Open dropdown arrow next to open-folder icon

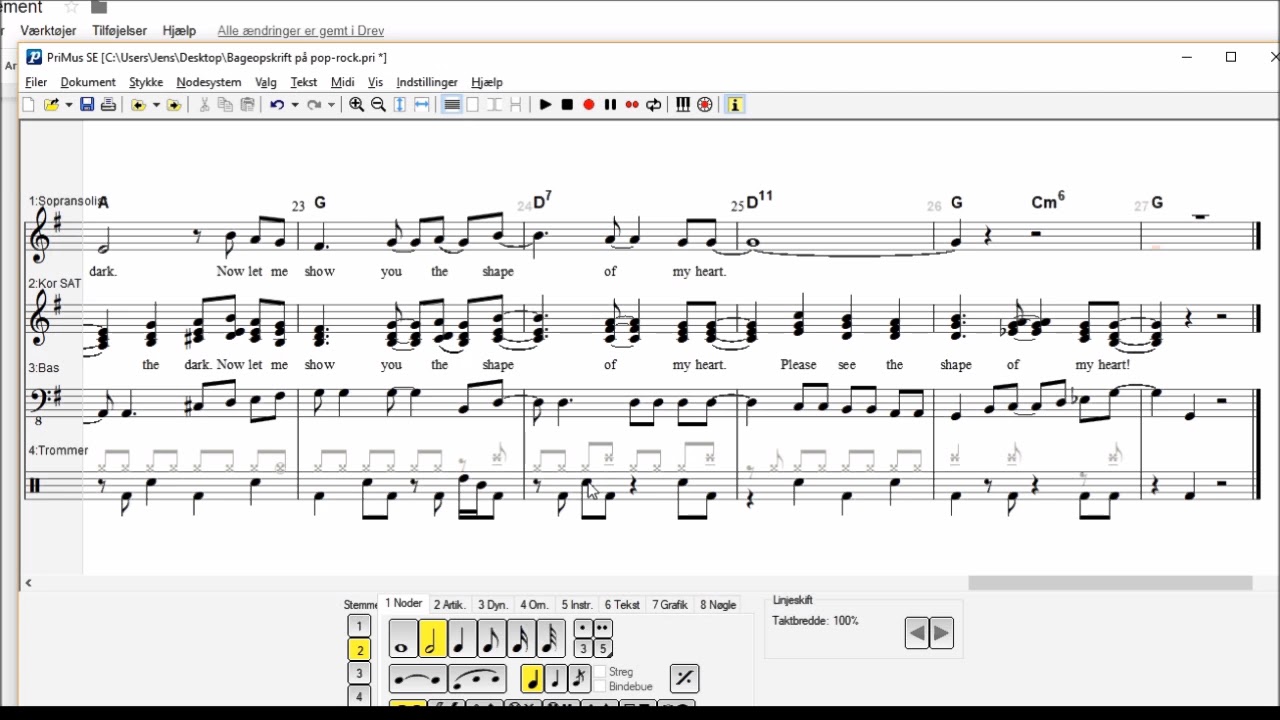coord(69,105)
